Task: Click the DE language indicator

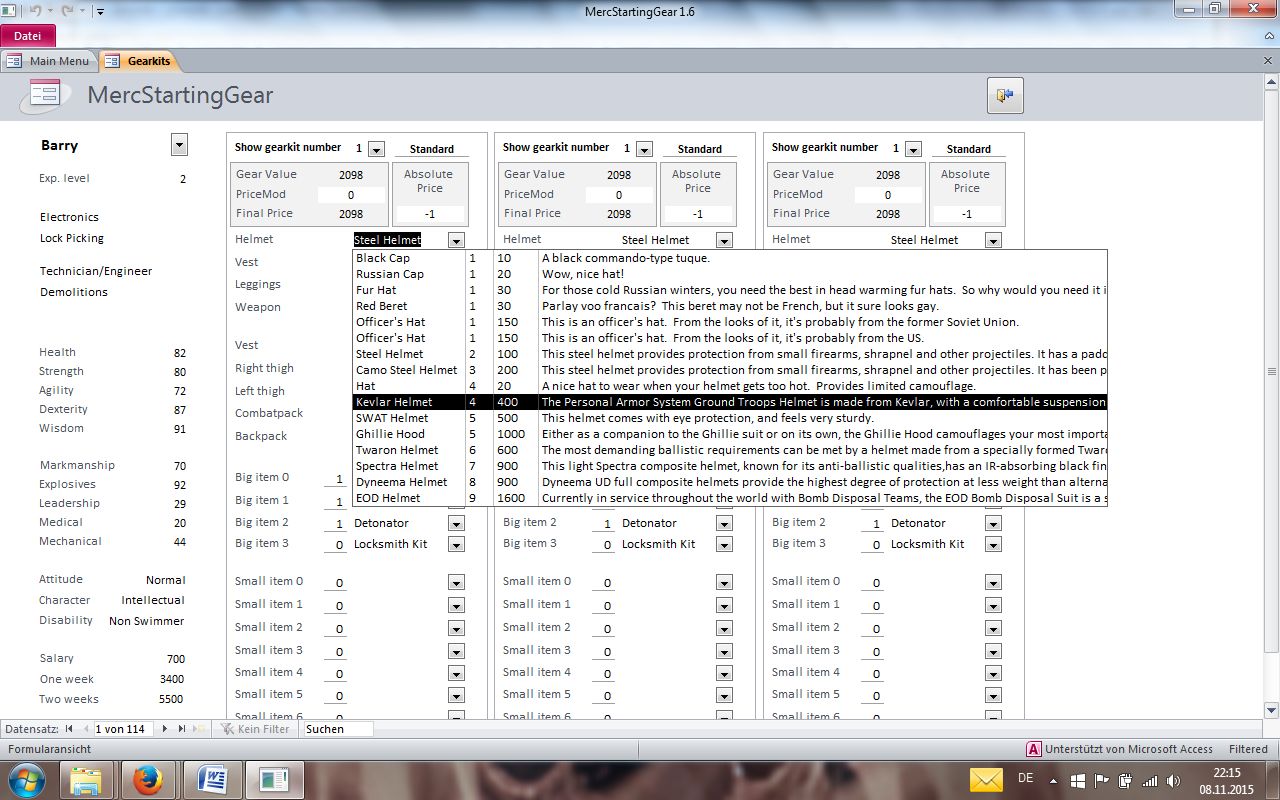Action: point(1025,778)
